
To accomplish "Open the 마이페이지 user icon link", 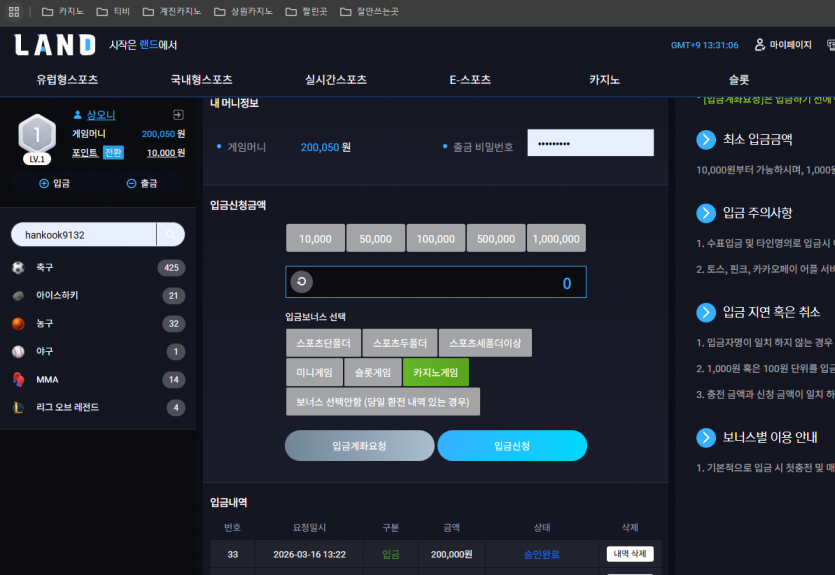I will click(783, 45).
